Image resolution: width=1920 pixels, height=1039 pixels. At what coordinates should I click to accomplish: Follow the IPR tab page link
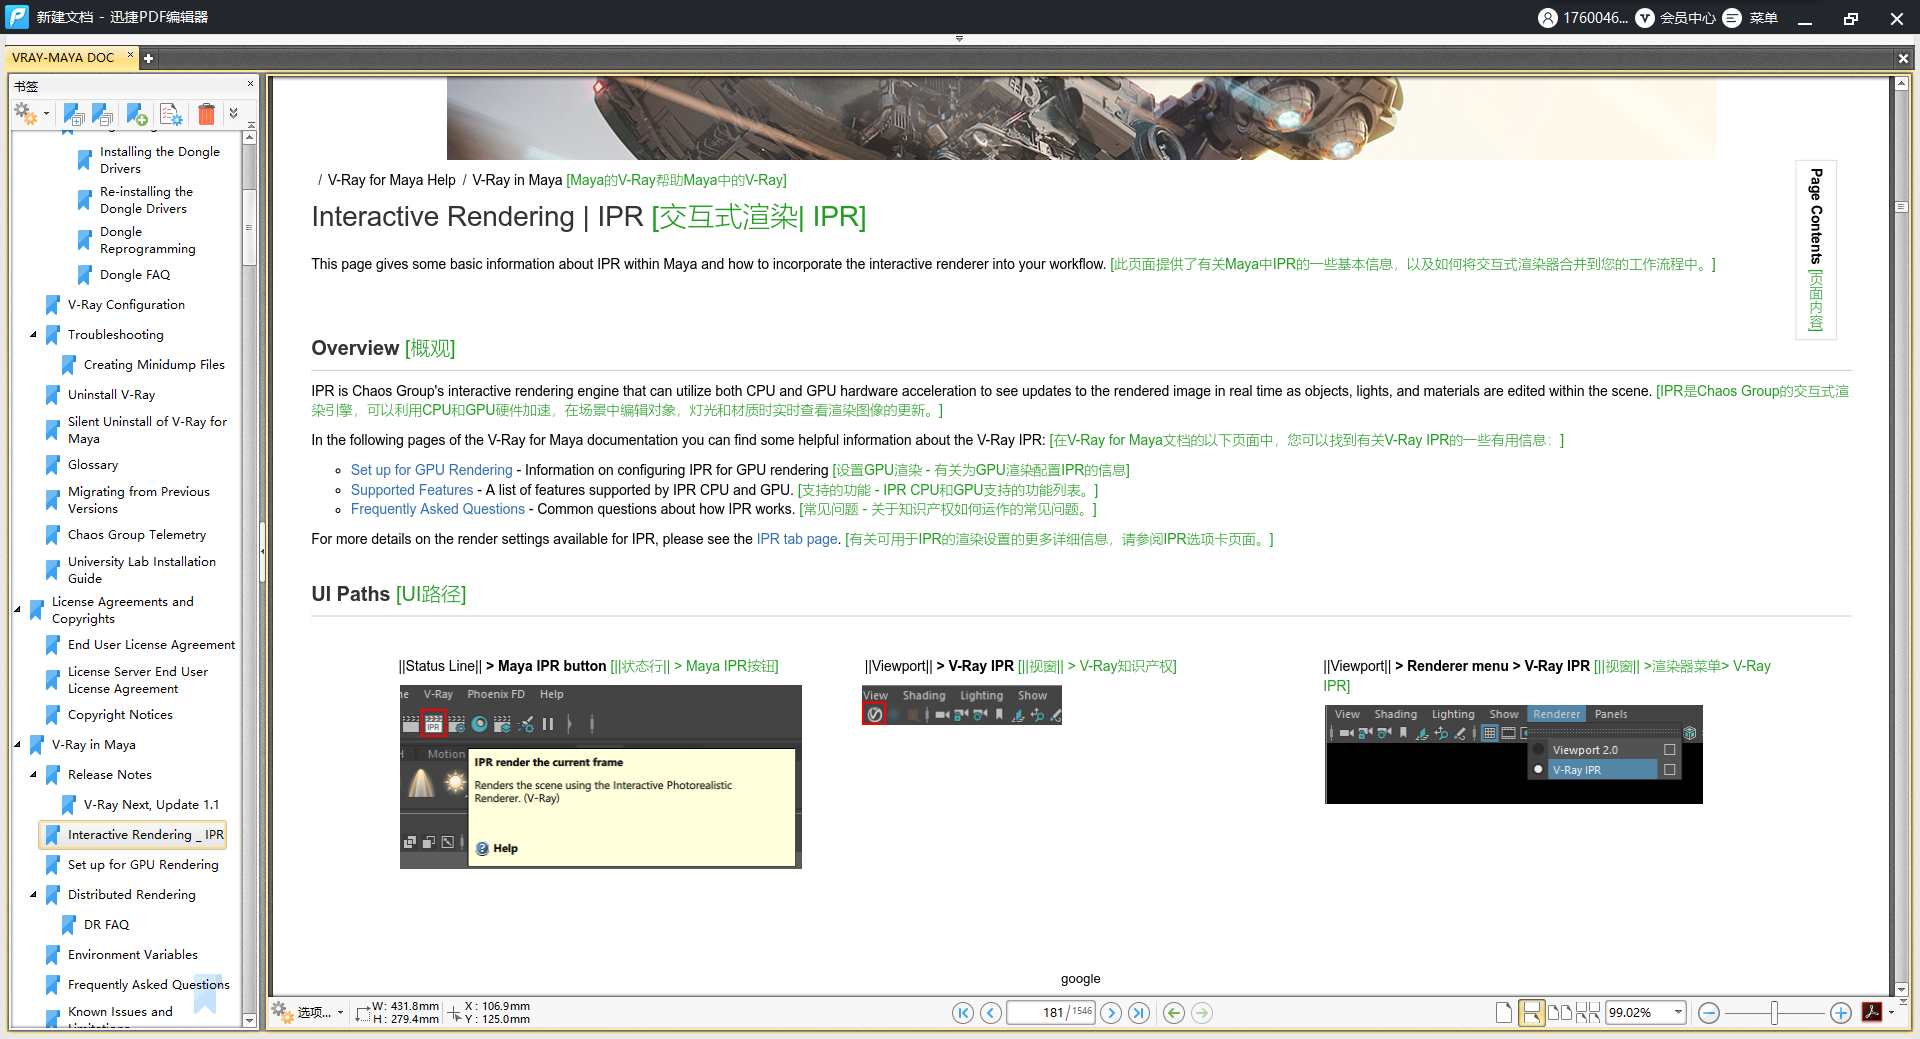[797, 539]
